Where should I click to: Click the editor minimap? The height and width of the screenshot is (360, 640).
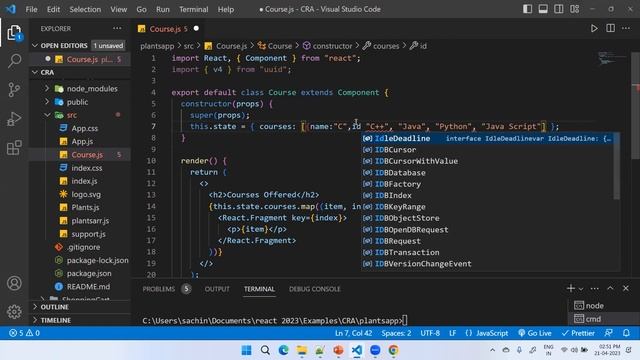click(612, 59)
